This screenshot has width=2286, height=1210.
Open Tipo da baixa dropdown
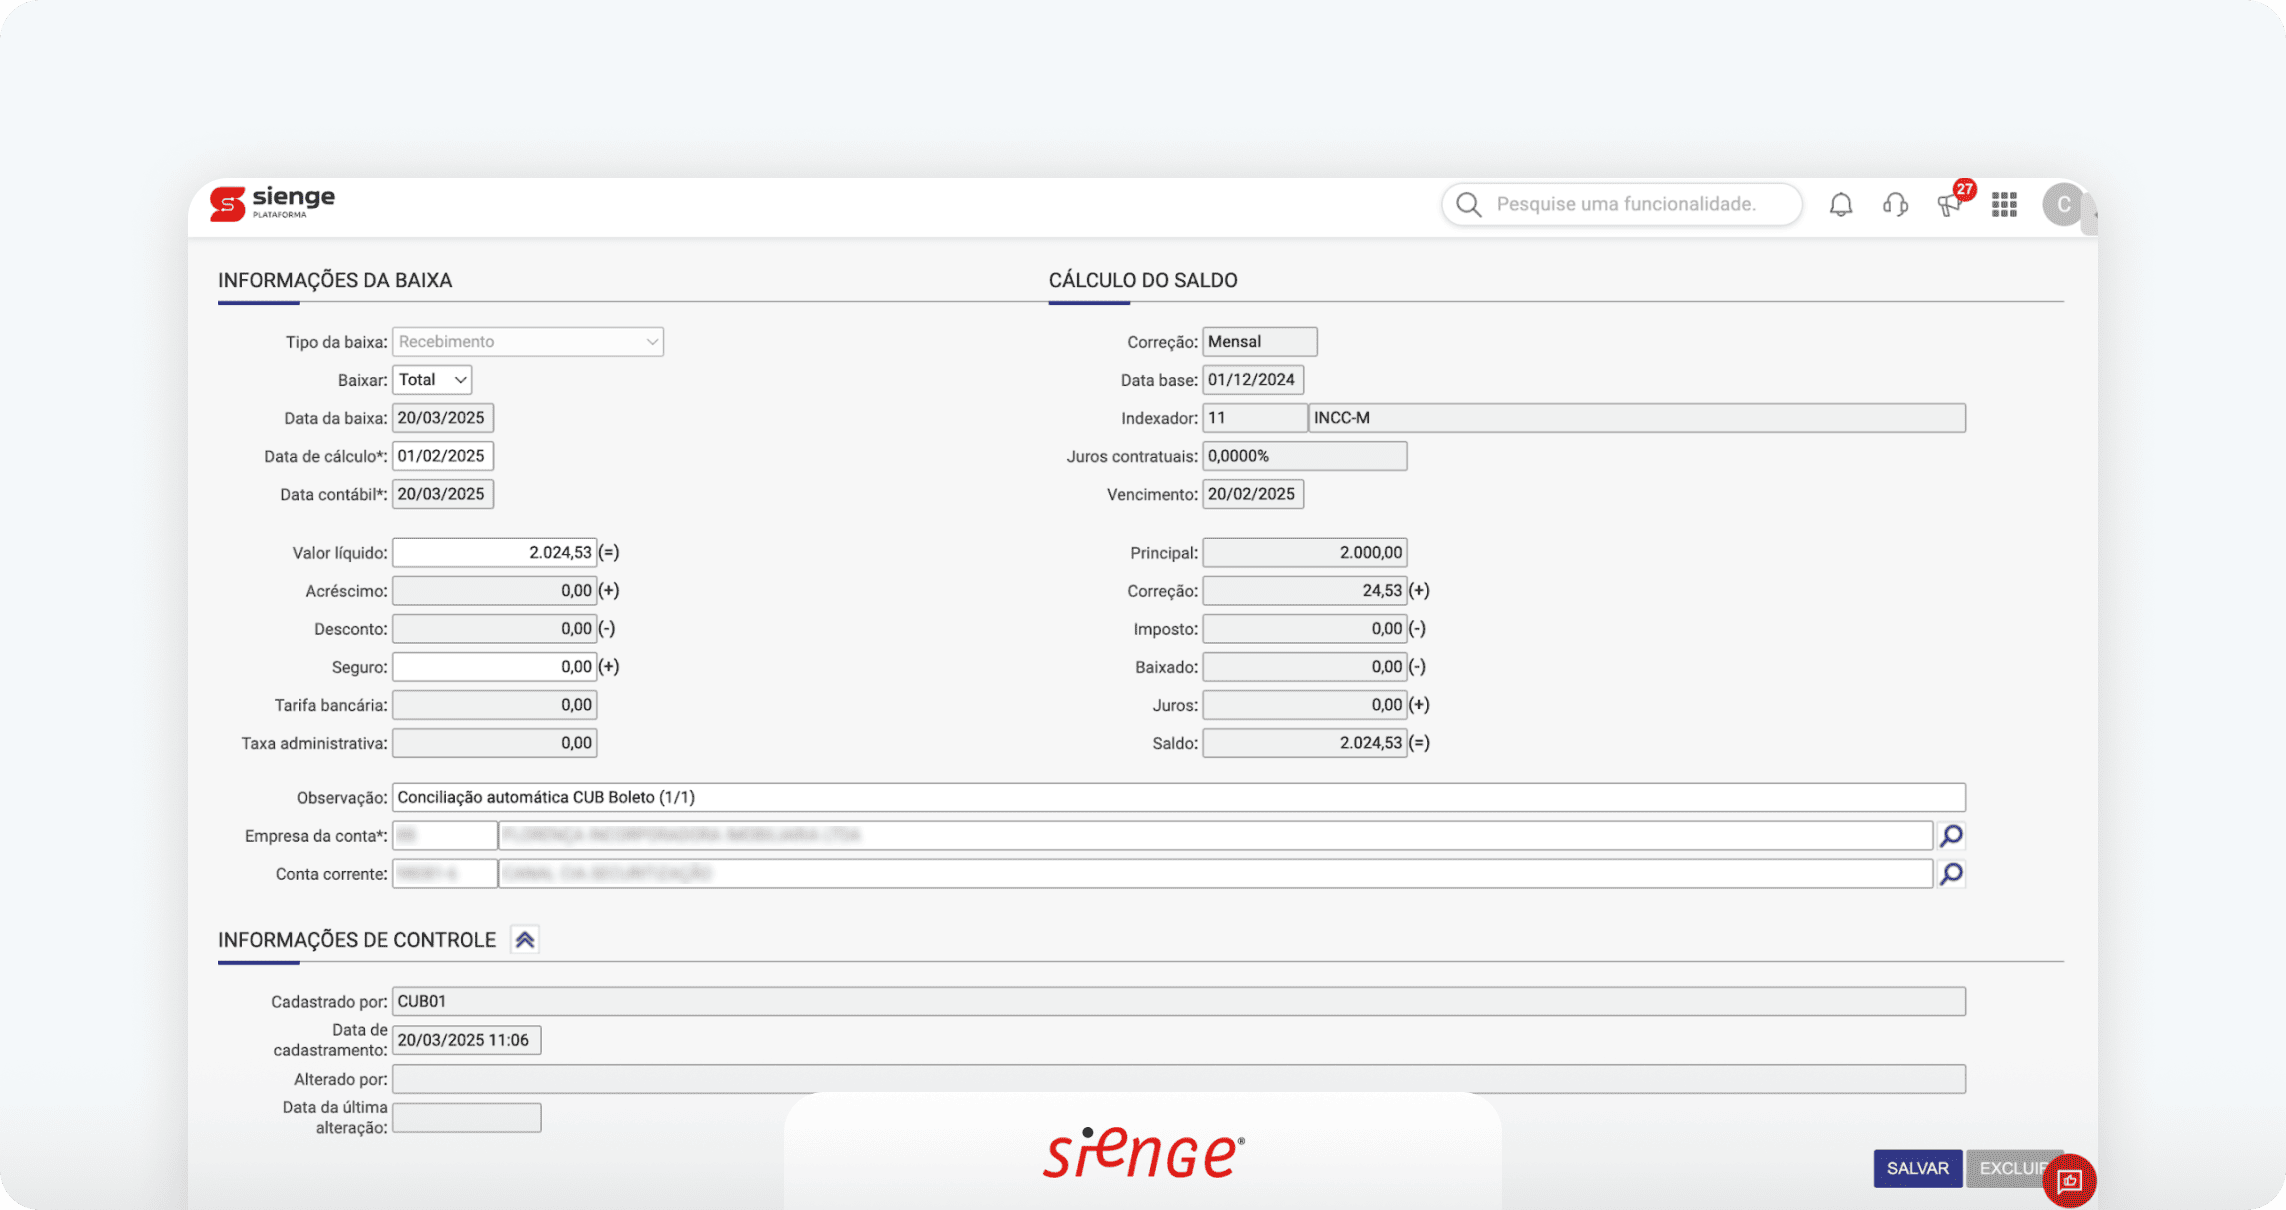[x=528, y=342]
